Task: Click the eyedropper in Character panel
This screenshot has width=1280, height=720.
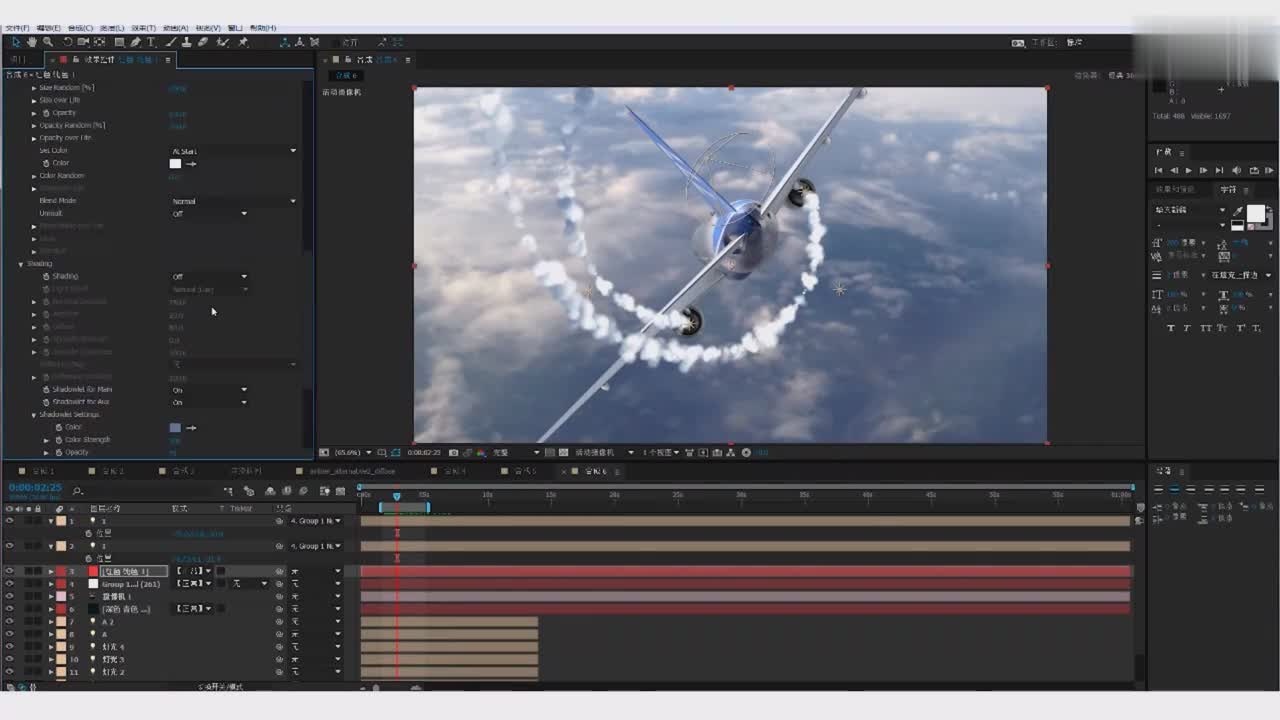Action: (x=1237, y=211)
